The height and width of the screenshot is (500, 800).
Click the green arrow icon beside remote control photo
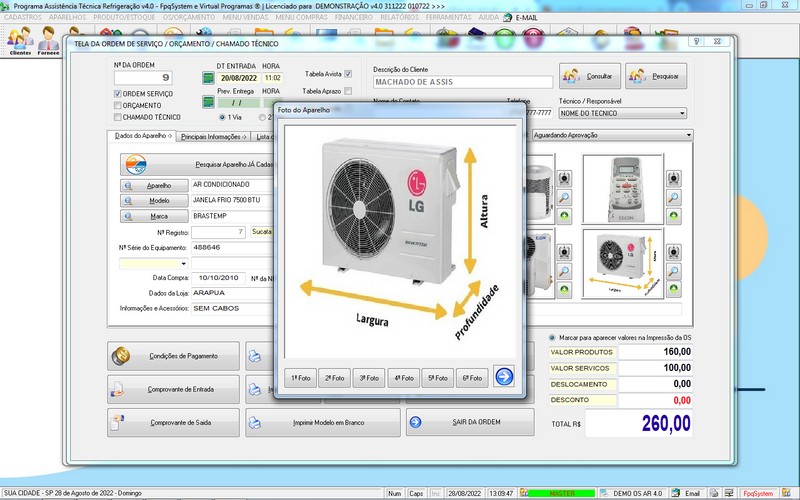click(675, 215)
